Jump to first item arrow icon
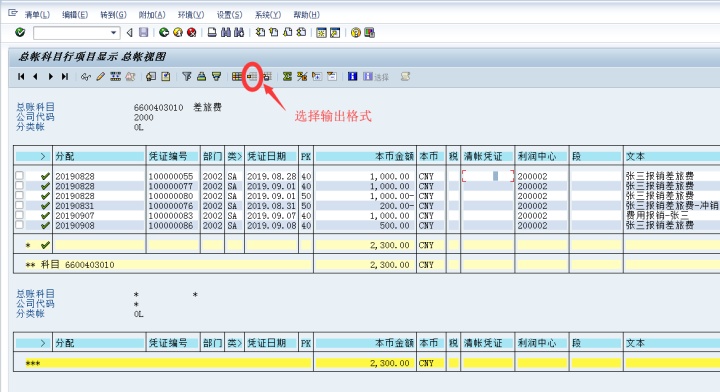Image resolution: width=720 pixels, height=392 pixels. click(x=21, y=77)
